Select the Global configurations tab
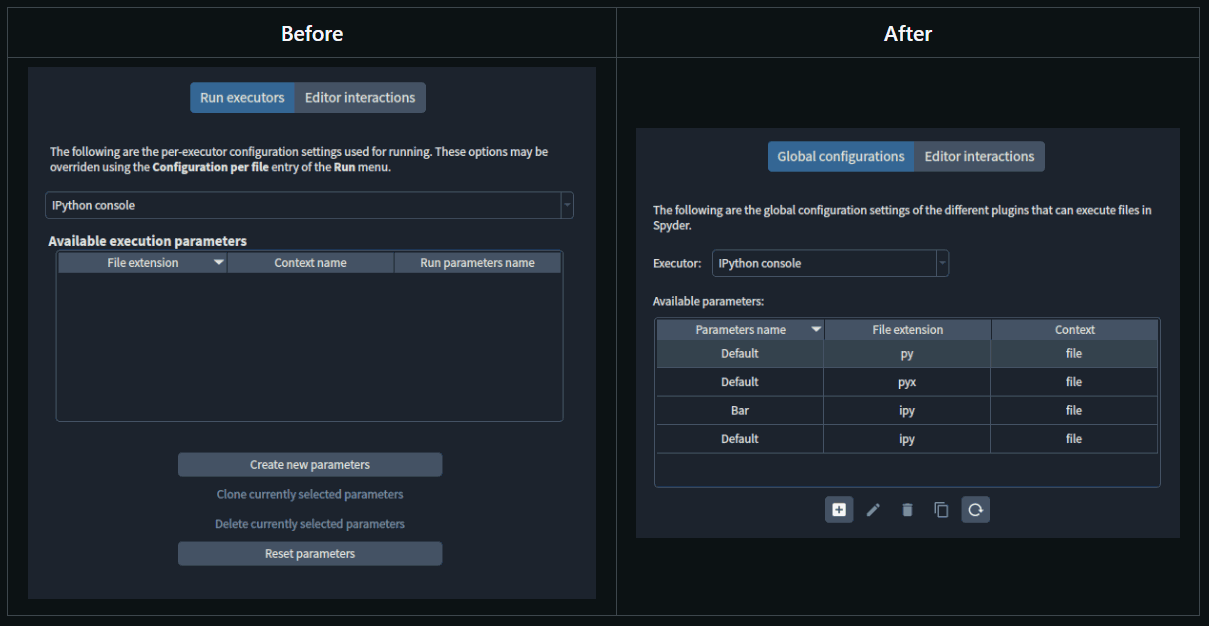The height and width of the screenshot is (626, 1209). [840, 156]
